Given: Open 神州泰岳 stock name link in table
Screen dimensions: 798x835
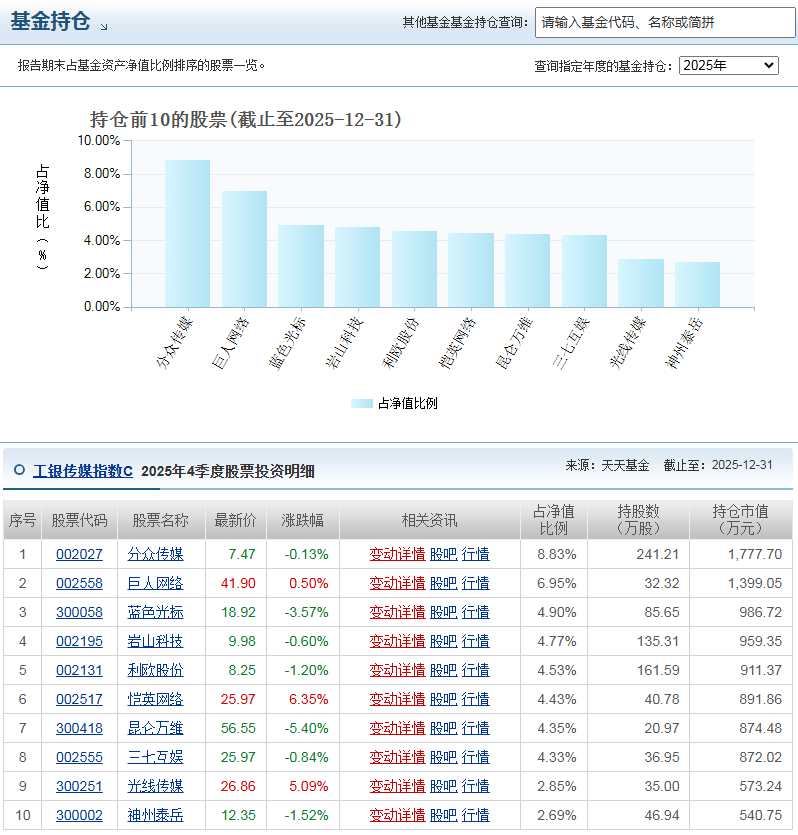Looking at the screenshot, I should 155,815.
